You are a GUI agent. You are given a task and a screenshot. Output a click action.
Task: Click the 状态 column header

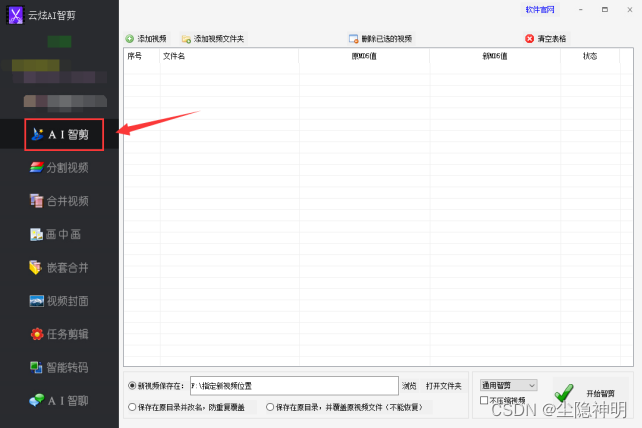(590, 56)
